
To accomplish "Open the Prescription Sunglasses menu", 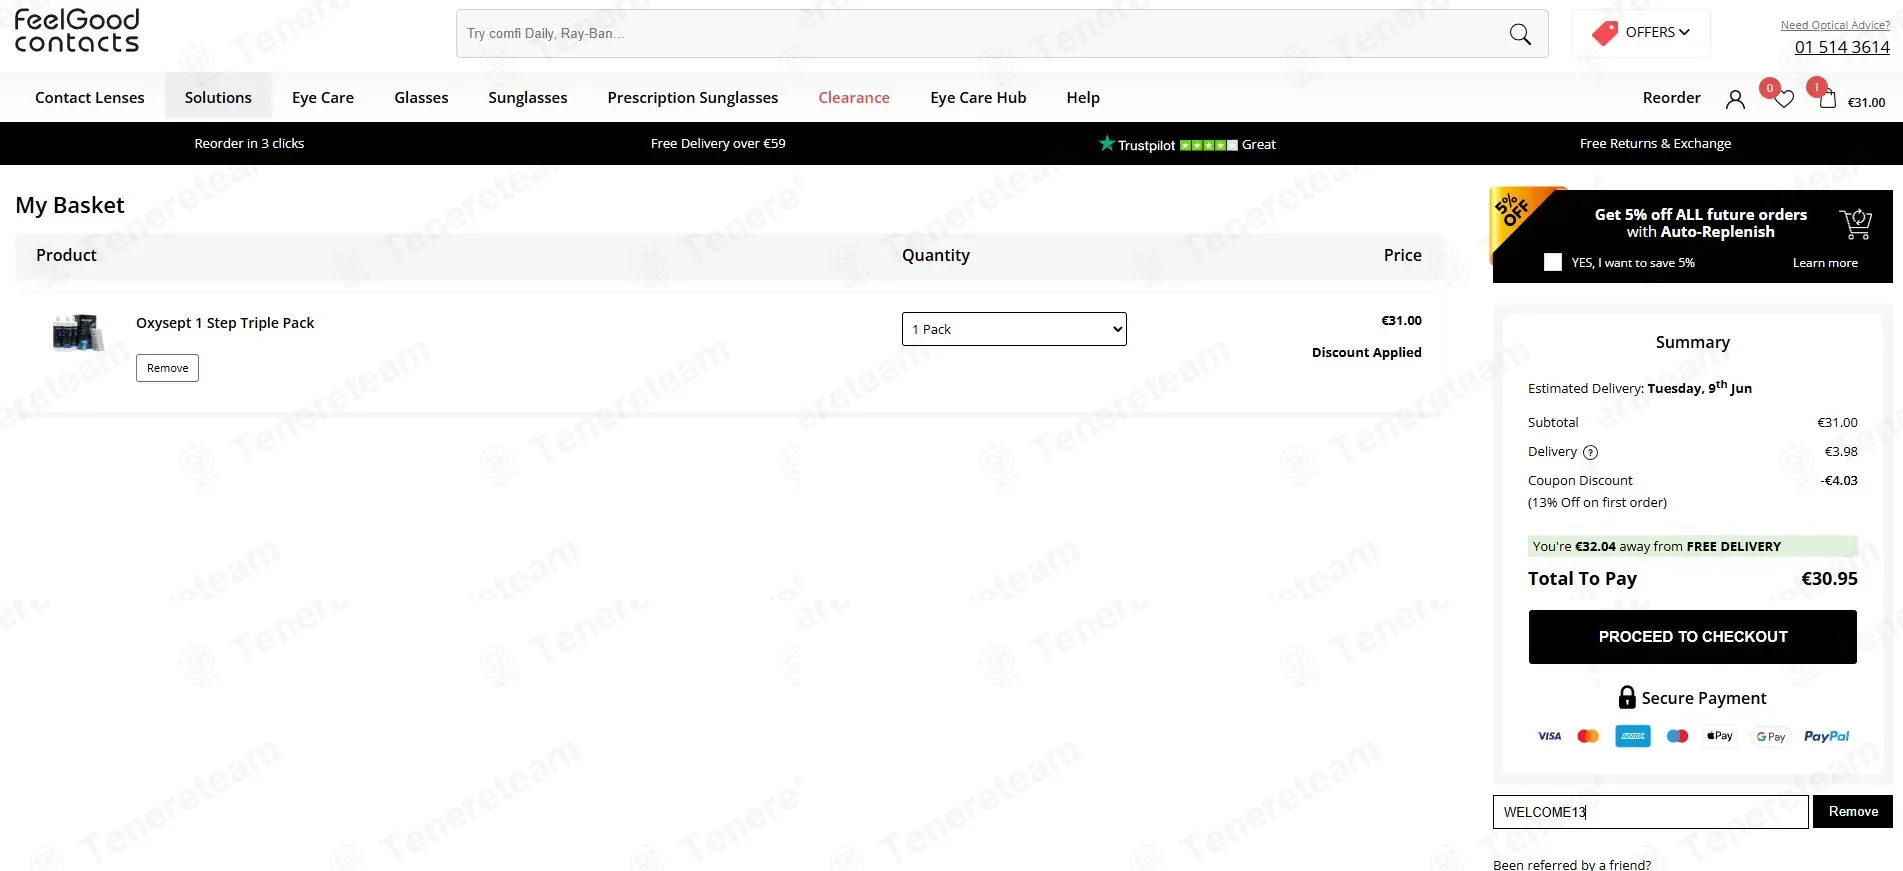I will (x=693, y=97).
